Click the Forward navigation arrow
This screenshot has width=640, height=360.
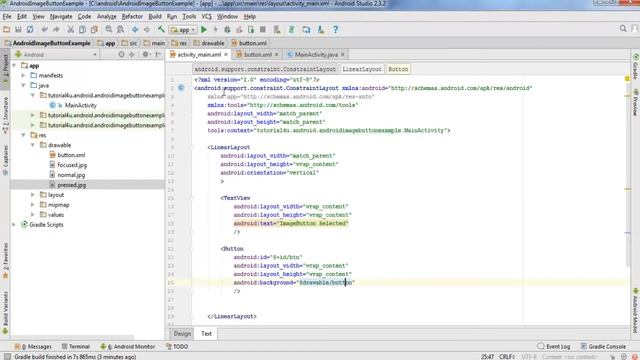click(147, 29)
